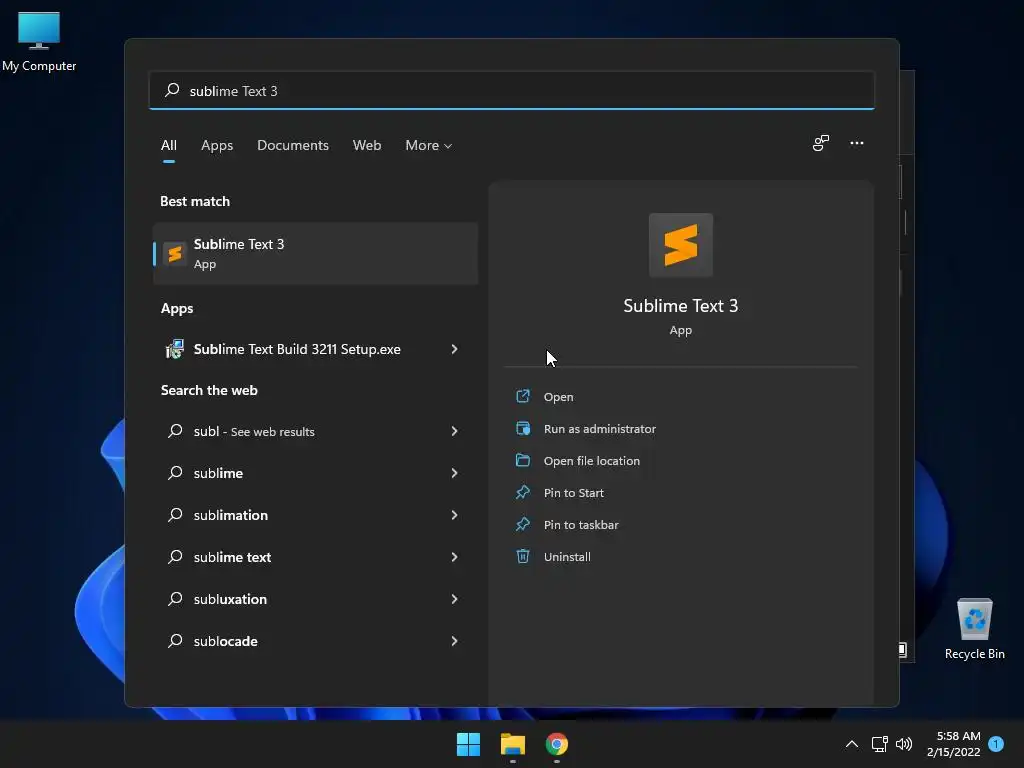Click the Setup.exe installer icon
This screenshot has height=768, width=1024.
point(174,349)
